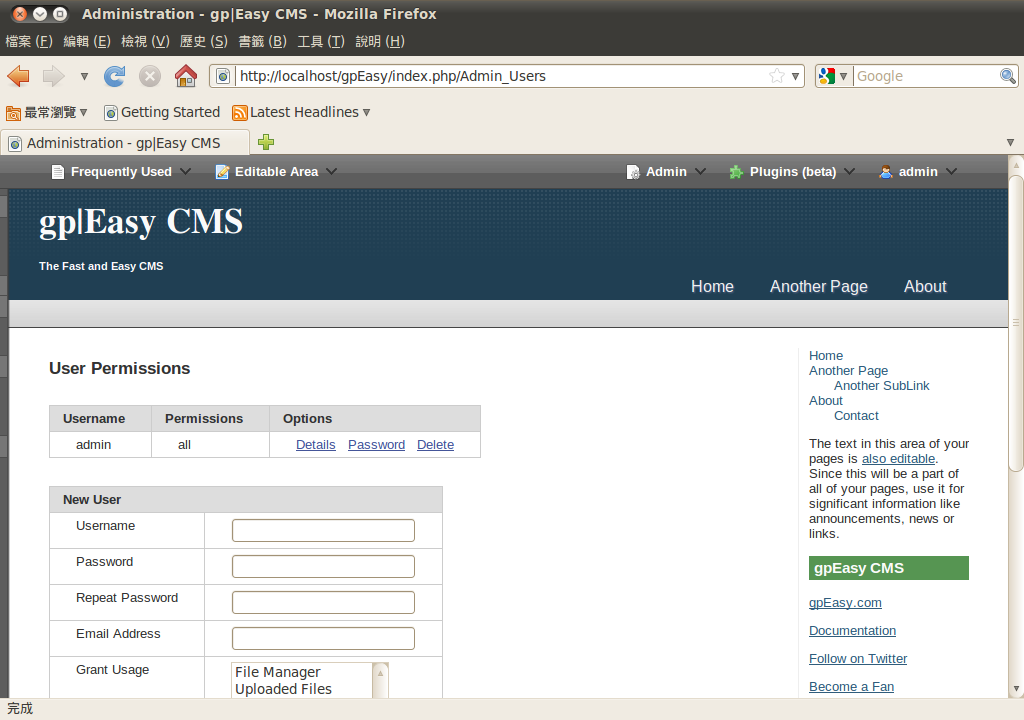This screenshot has width=1024, height=720.
Task: Expand the Frequently Used menu arrow
Action: pyautogui.click(x=185, y=171)
